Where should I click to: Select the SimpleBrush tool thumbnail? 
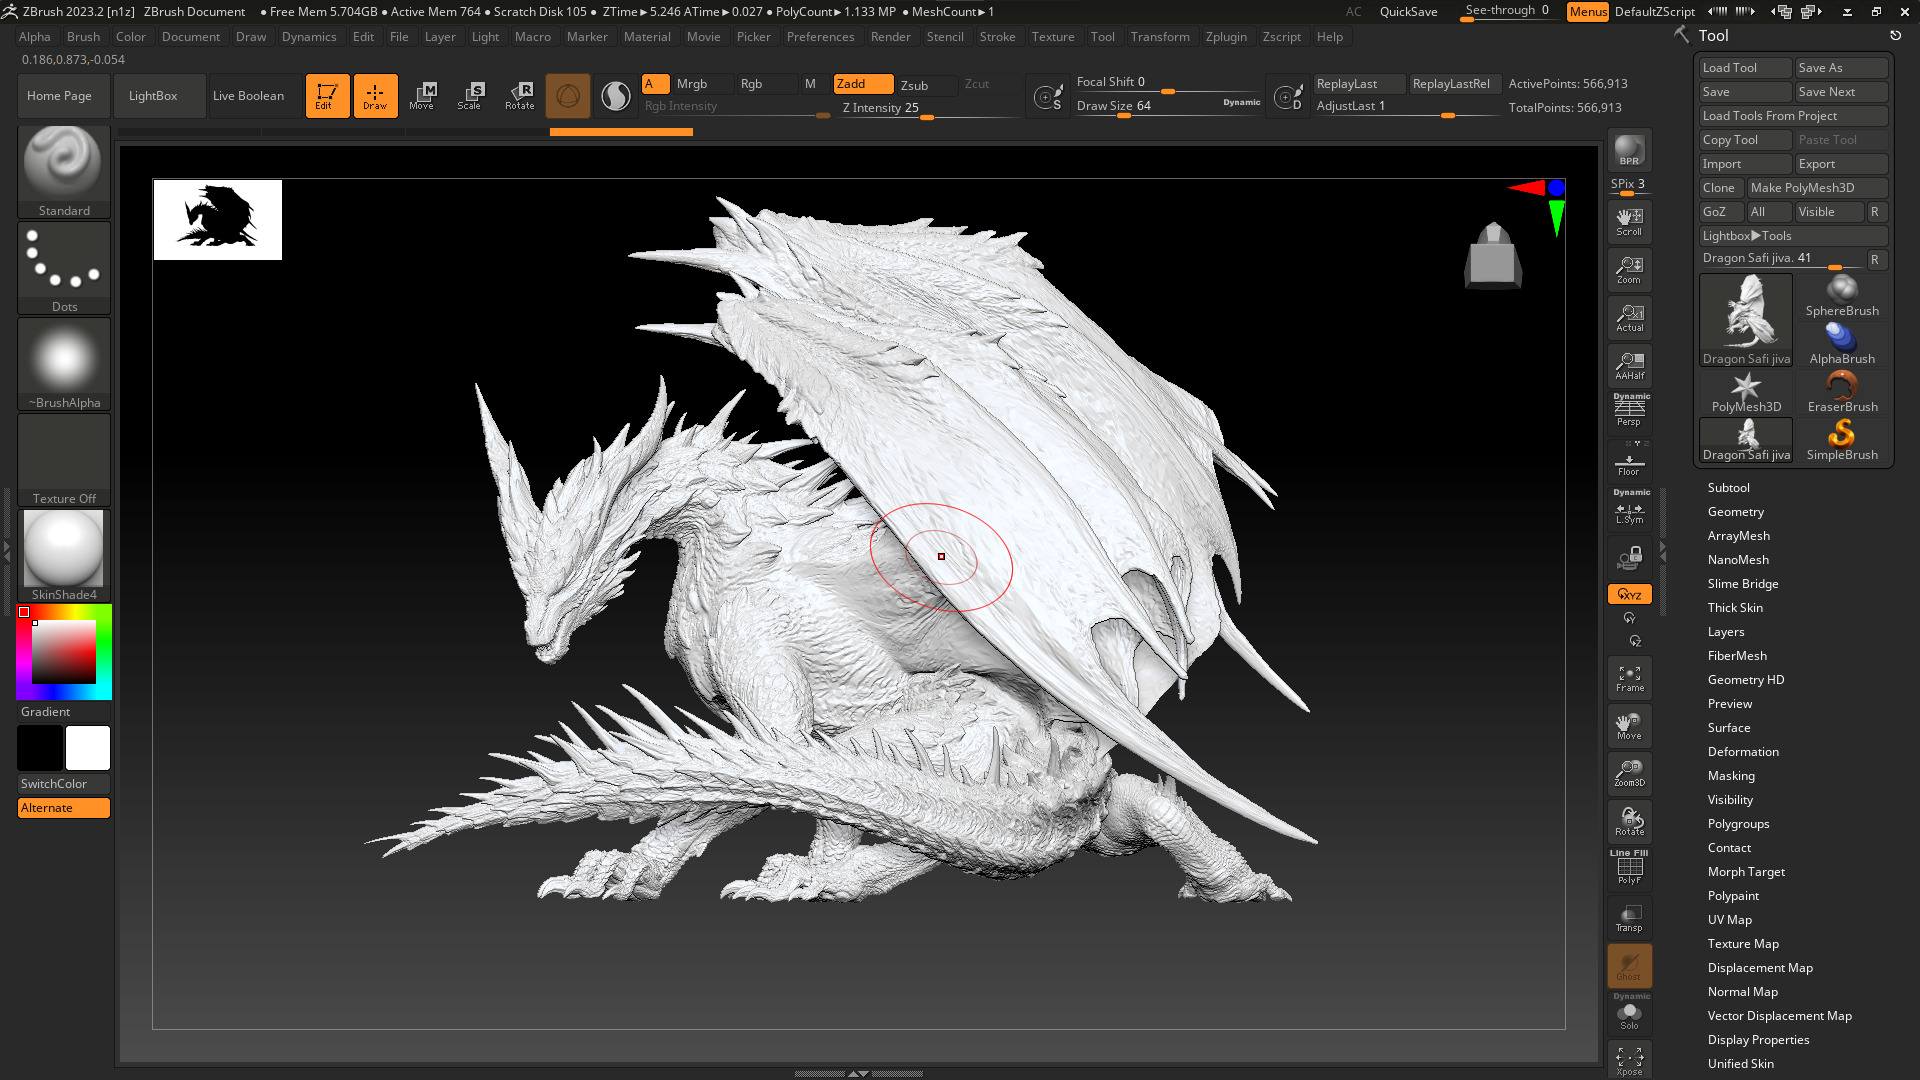[x=1842, y=440]
